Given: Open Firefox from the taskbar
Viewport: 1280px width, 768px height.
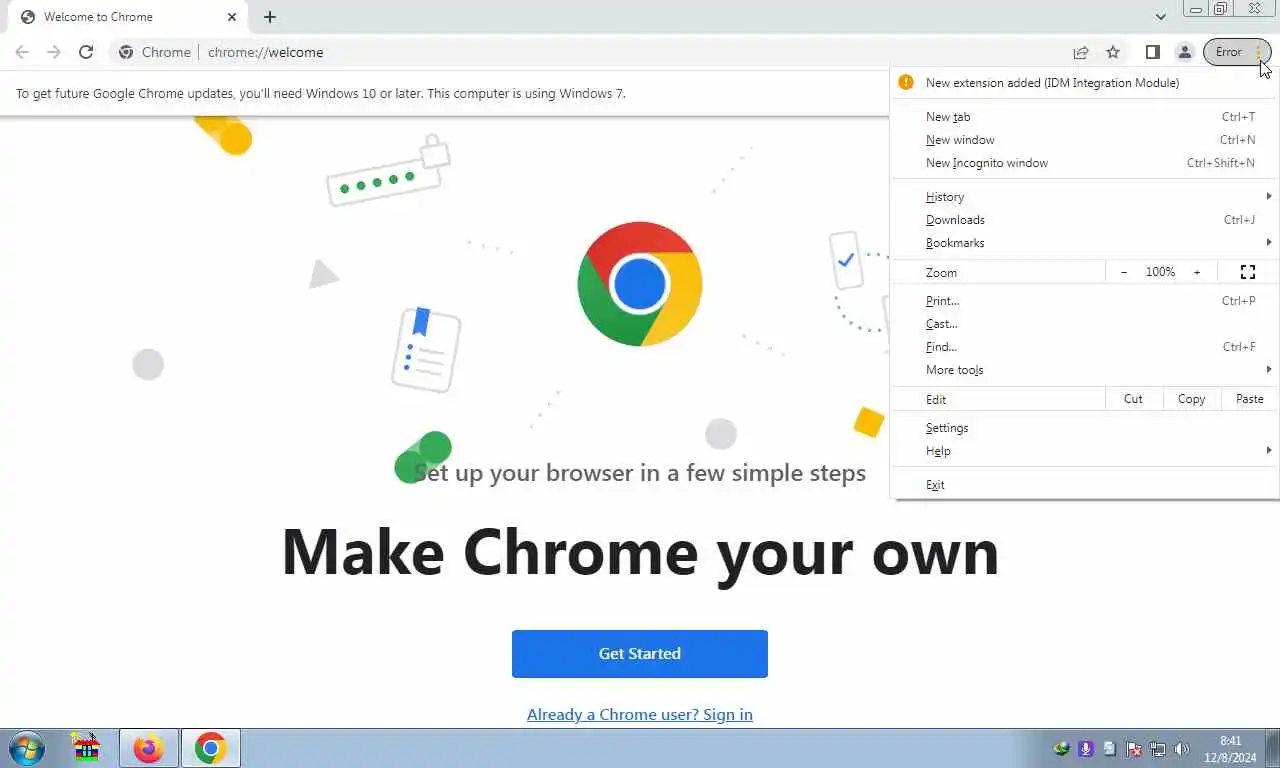Looking at the screenshot, I should tap(149, 748).
